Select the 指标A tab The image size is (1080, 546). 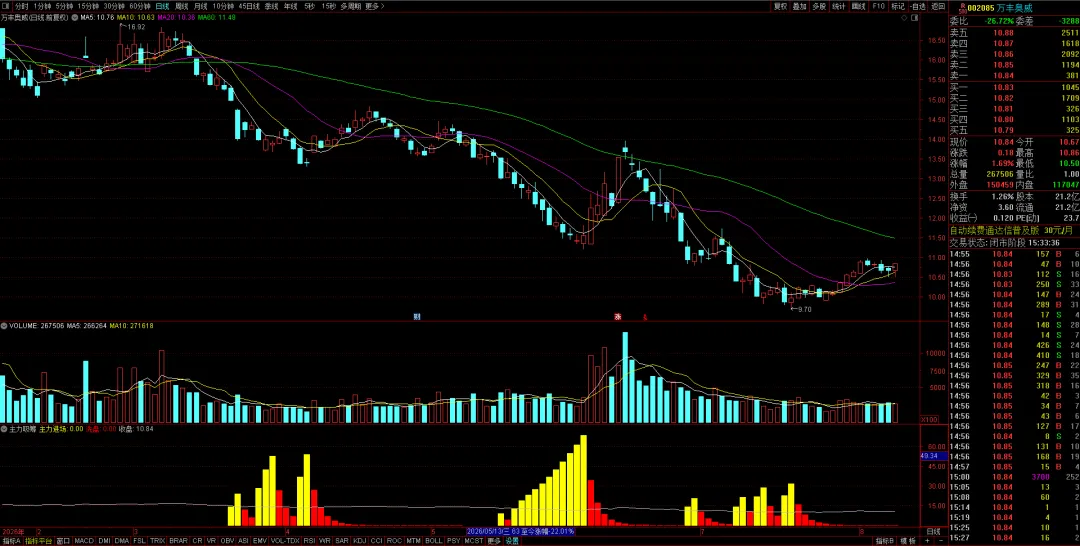tap(10, 541)
